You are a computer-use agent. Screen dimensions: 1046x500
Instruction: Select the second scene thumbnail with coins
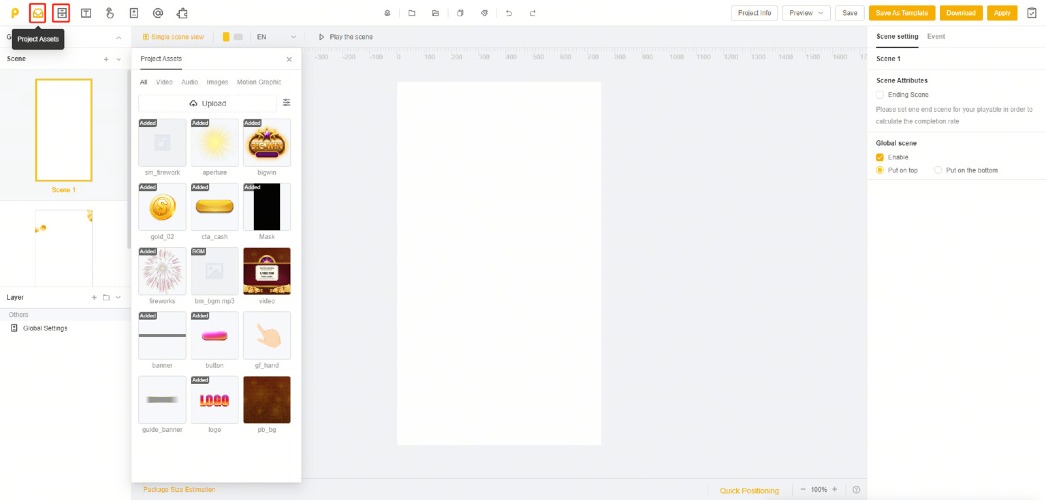(64, 248)
